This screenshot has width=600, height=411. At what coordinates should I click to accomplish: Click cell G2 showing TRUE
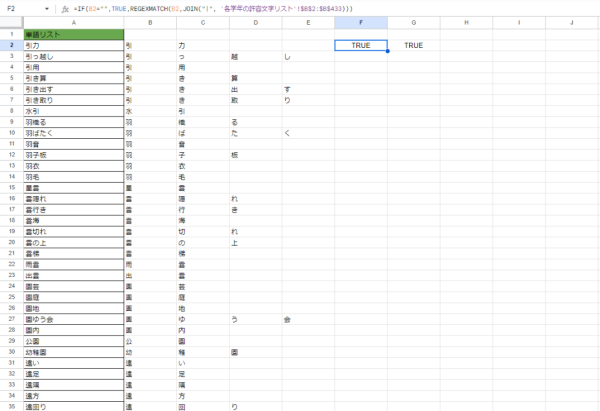point(413,45)
